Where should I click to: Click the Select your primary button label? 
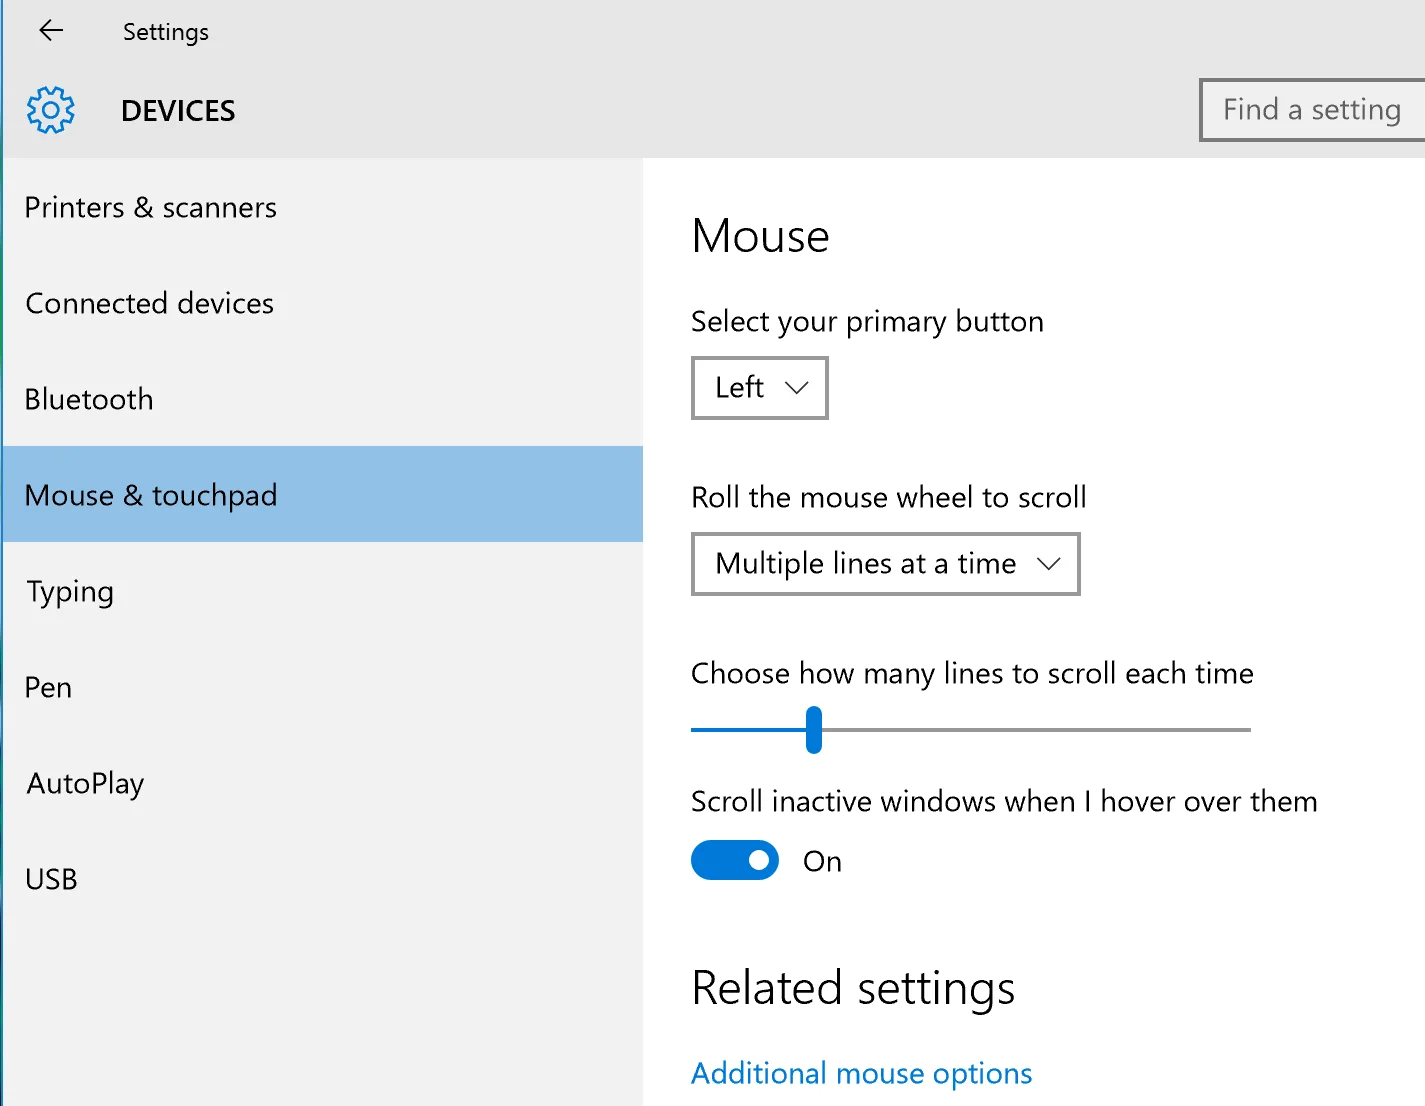tap(867, 322)
